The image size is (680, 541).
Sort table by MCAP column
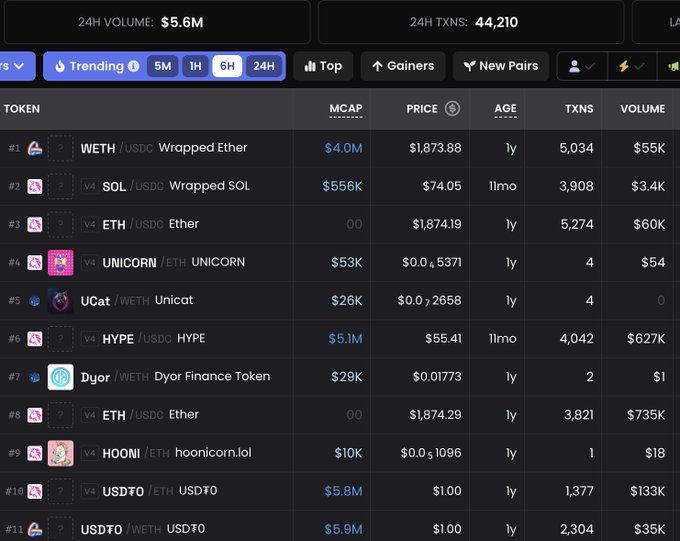click(346, 109)
